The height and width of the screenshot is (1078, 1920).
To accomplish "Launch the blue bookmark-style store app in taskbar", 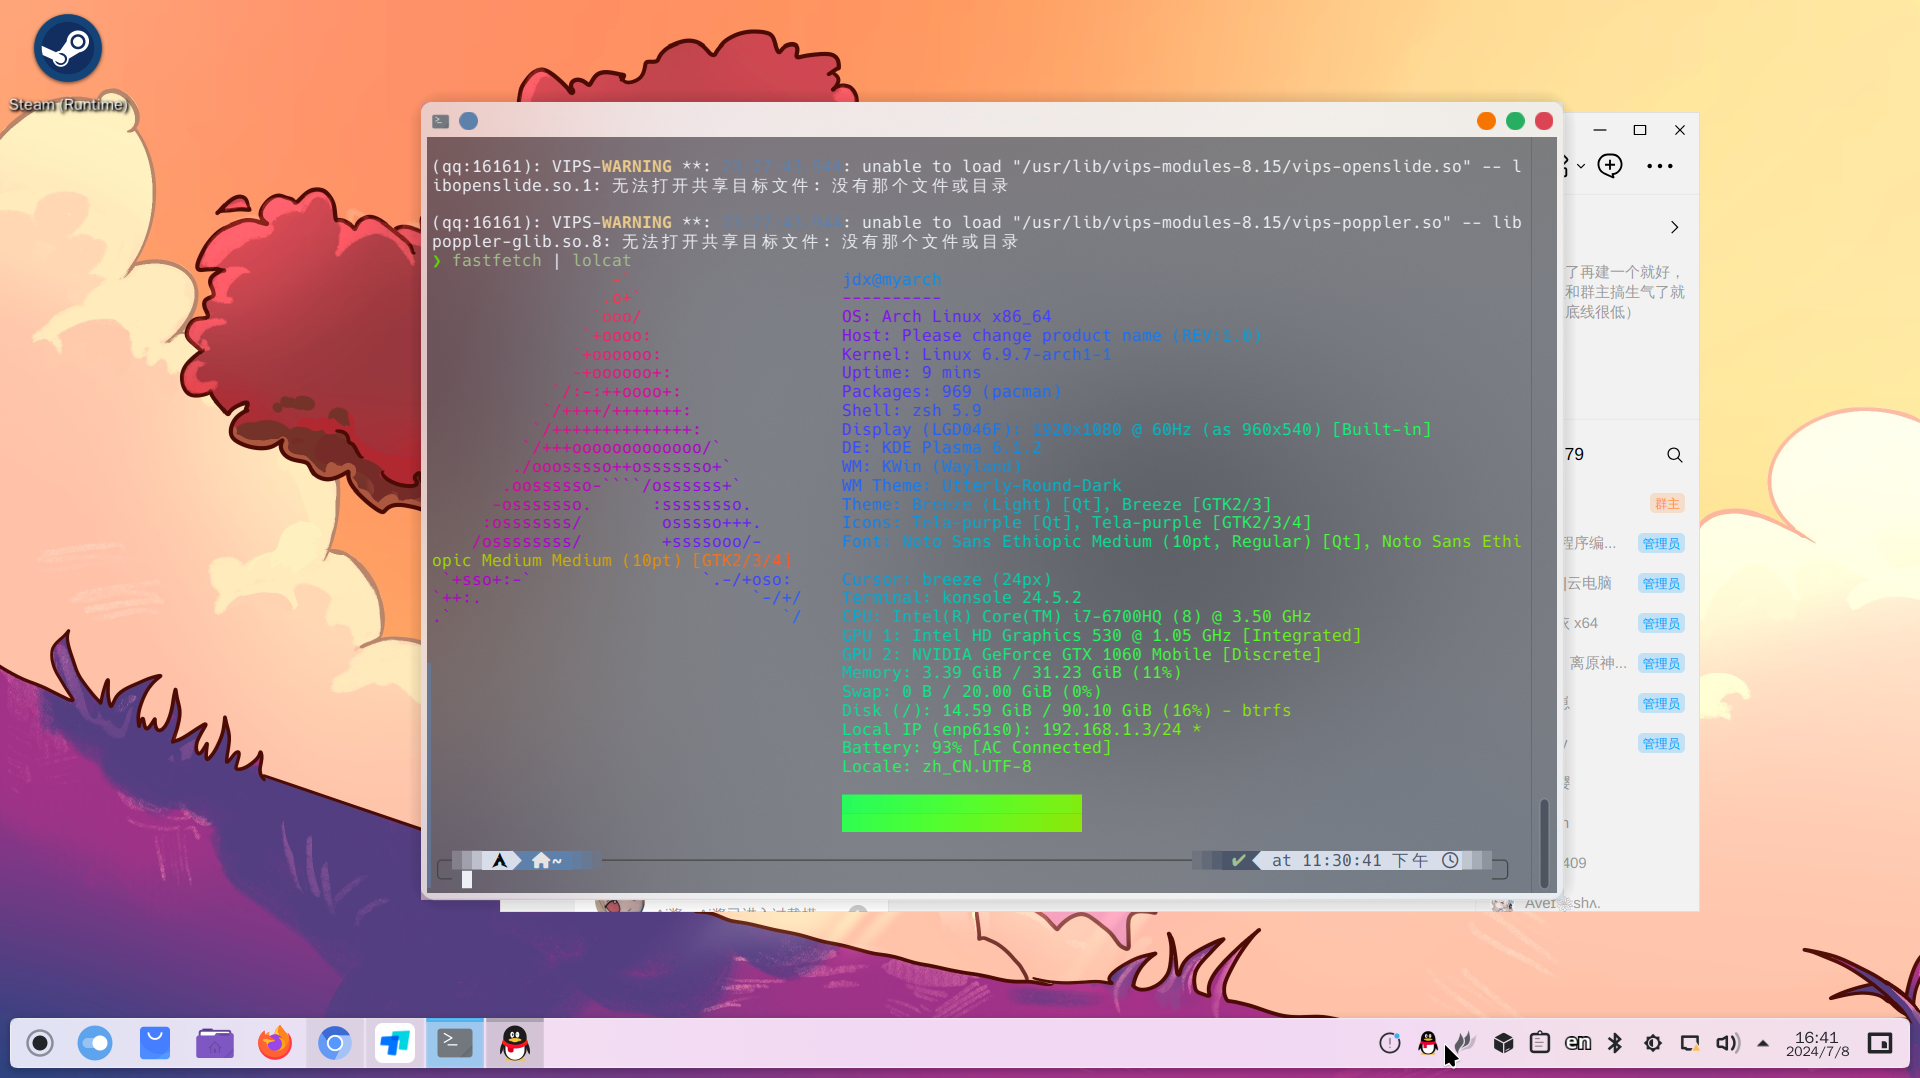I will pos(155,1043).
